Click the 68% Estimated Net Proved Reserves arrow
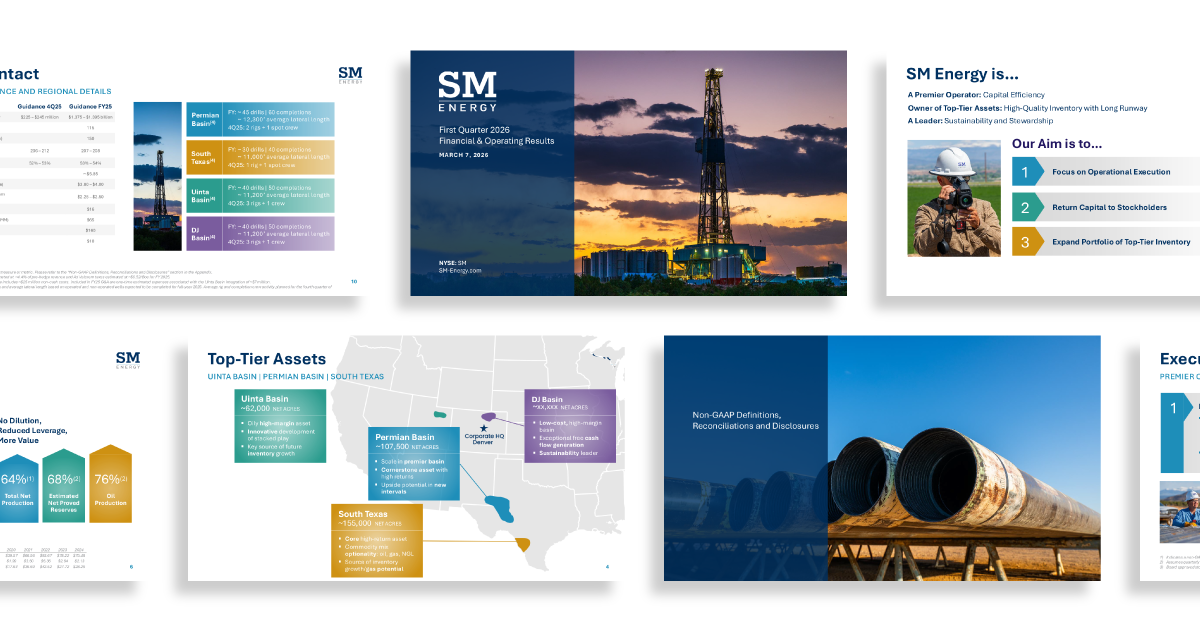The height and width of the screenshot is (640, 1200). coord(62,484)
